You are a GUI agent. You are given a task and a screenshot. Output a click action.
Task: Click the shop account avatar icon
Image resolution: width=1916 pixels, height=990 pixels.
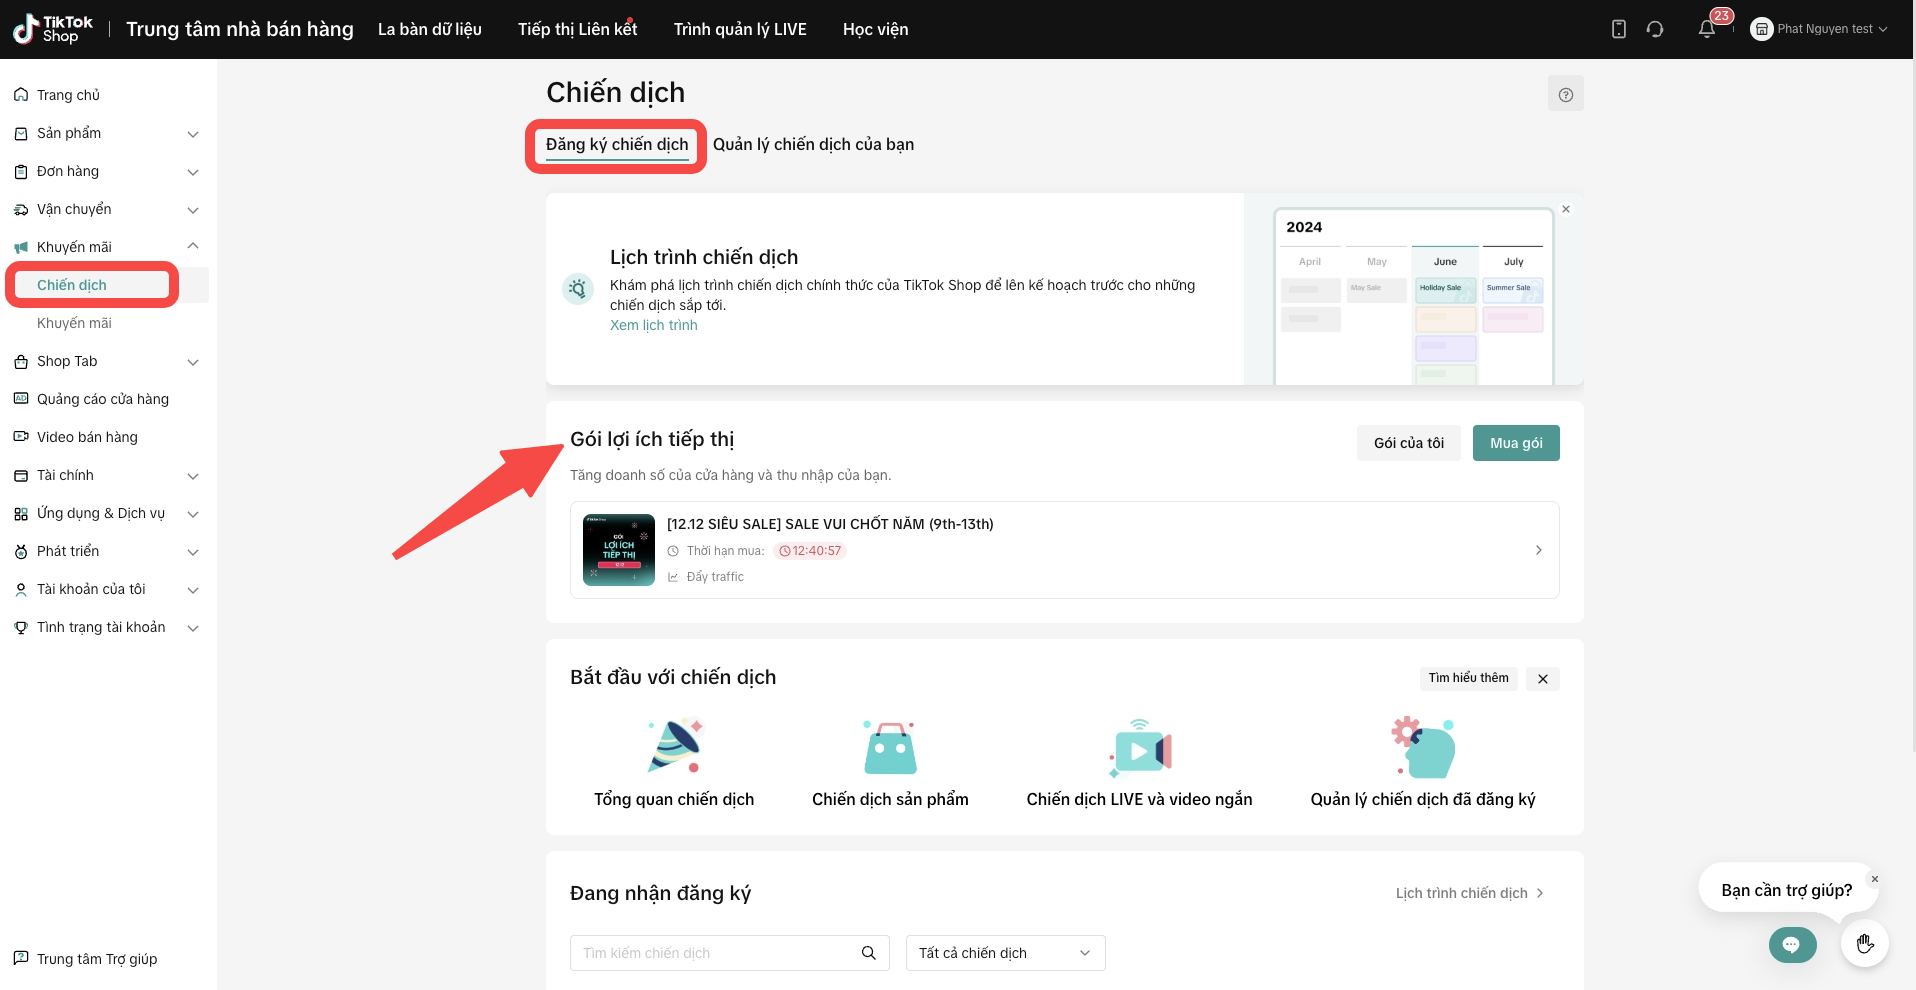pyautogui.click(x=1761, y=29)
